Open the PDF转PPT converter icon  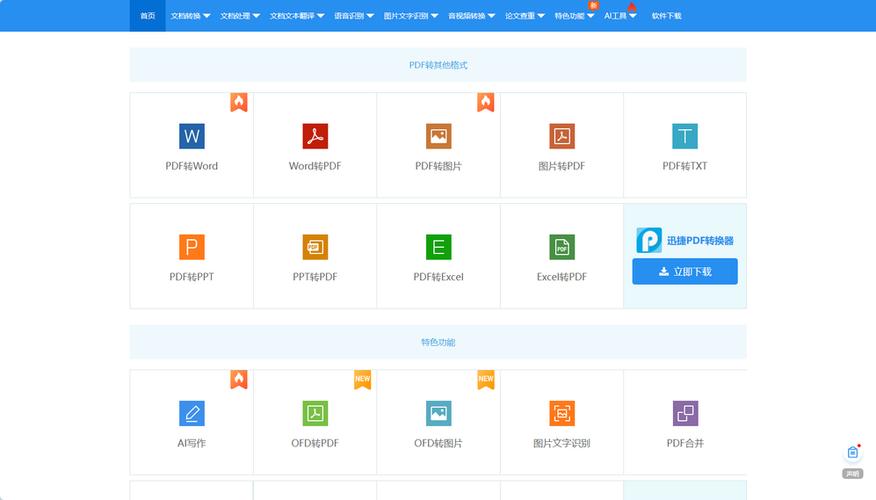192,247
